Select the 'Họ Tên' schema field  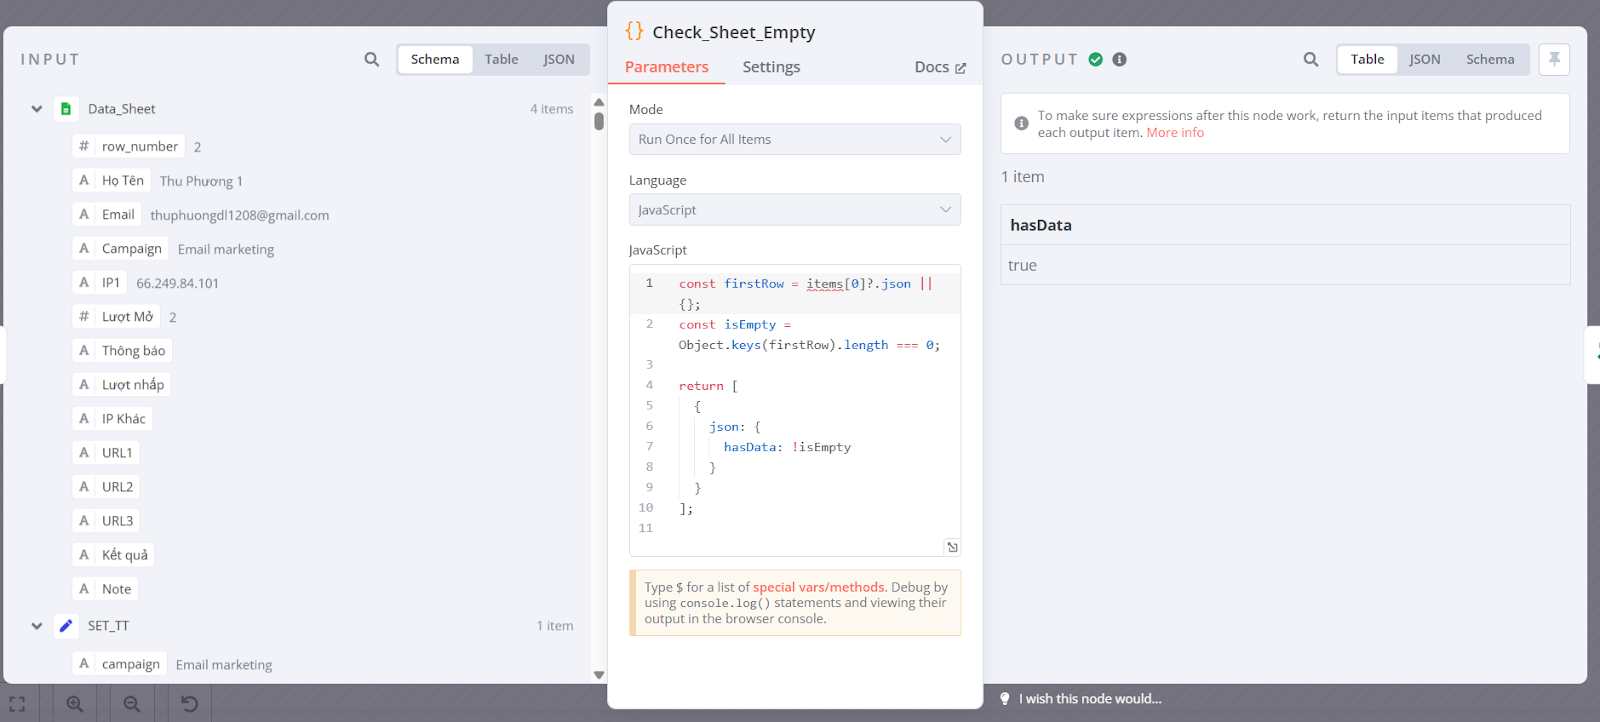click(x=111, y=180)
